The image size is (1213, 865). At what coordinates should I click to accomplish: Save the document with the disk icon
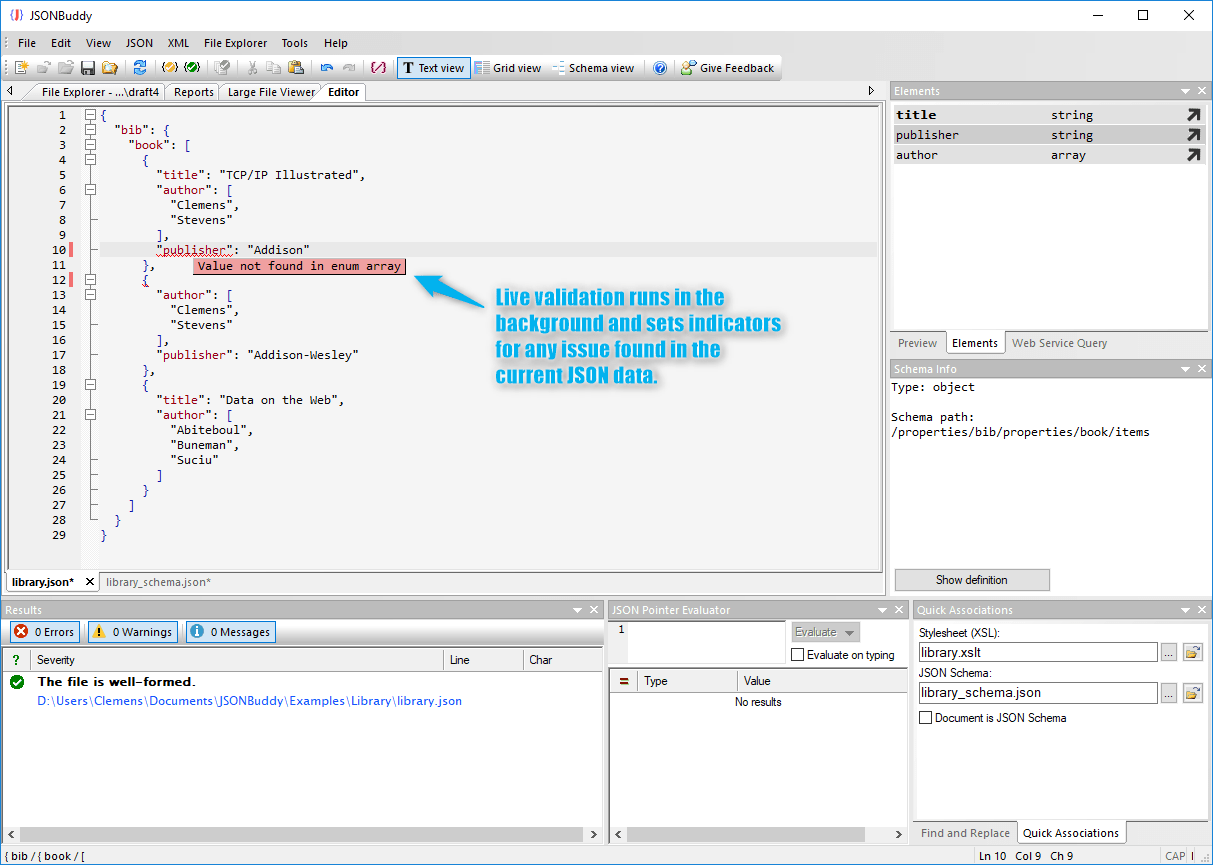point(88,68)
